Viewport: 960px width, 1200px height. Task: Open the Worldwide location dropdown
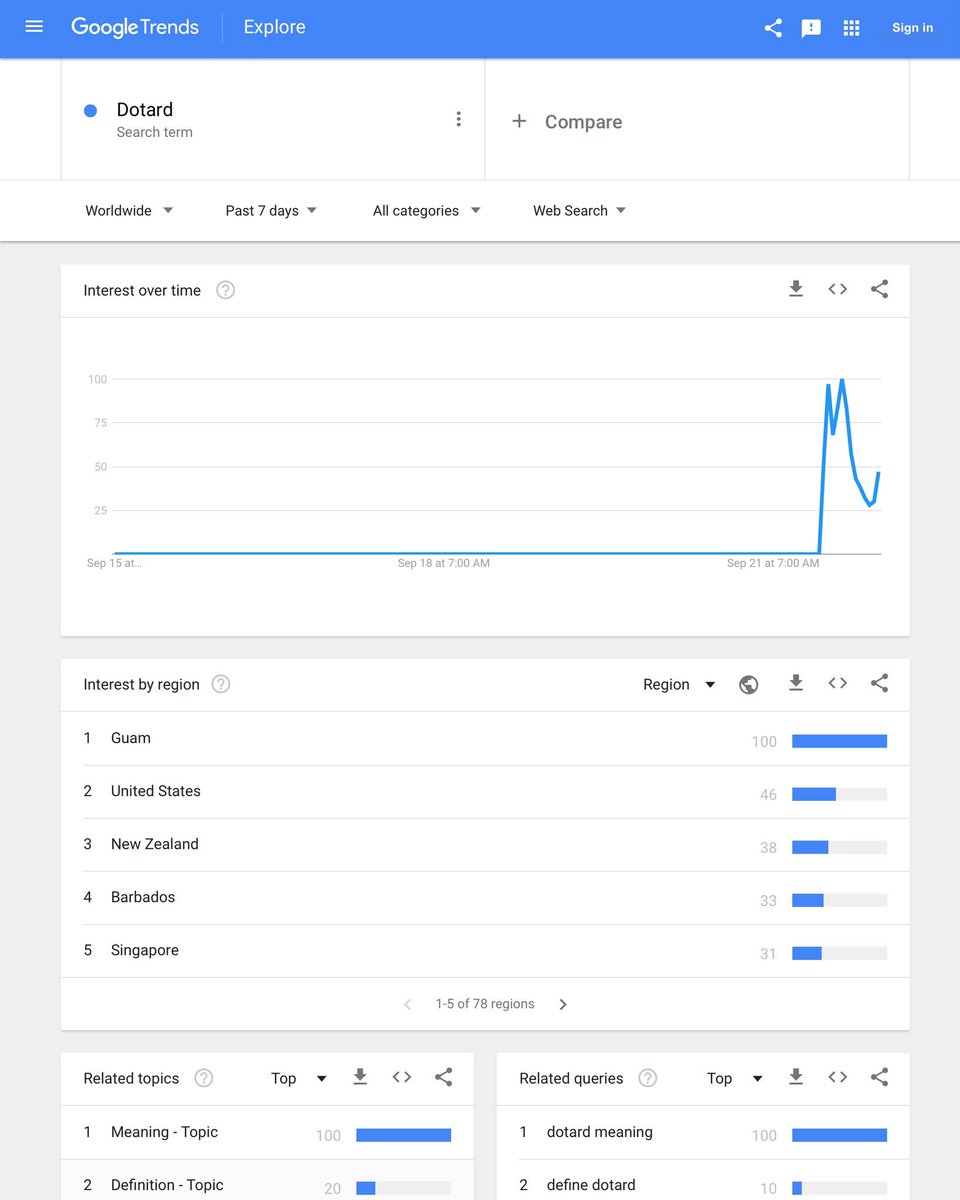pos(129,211)
